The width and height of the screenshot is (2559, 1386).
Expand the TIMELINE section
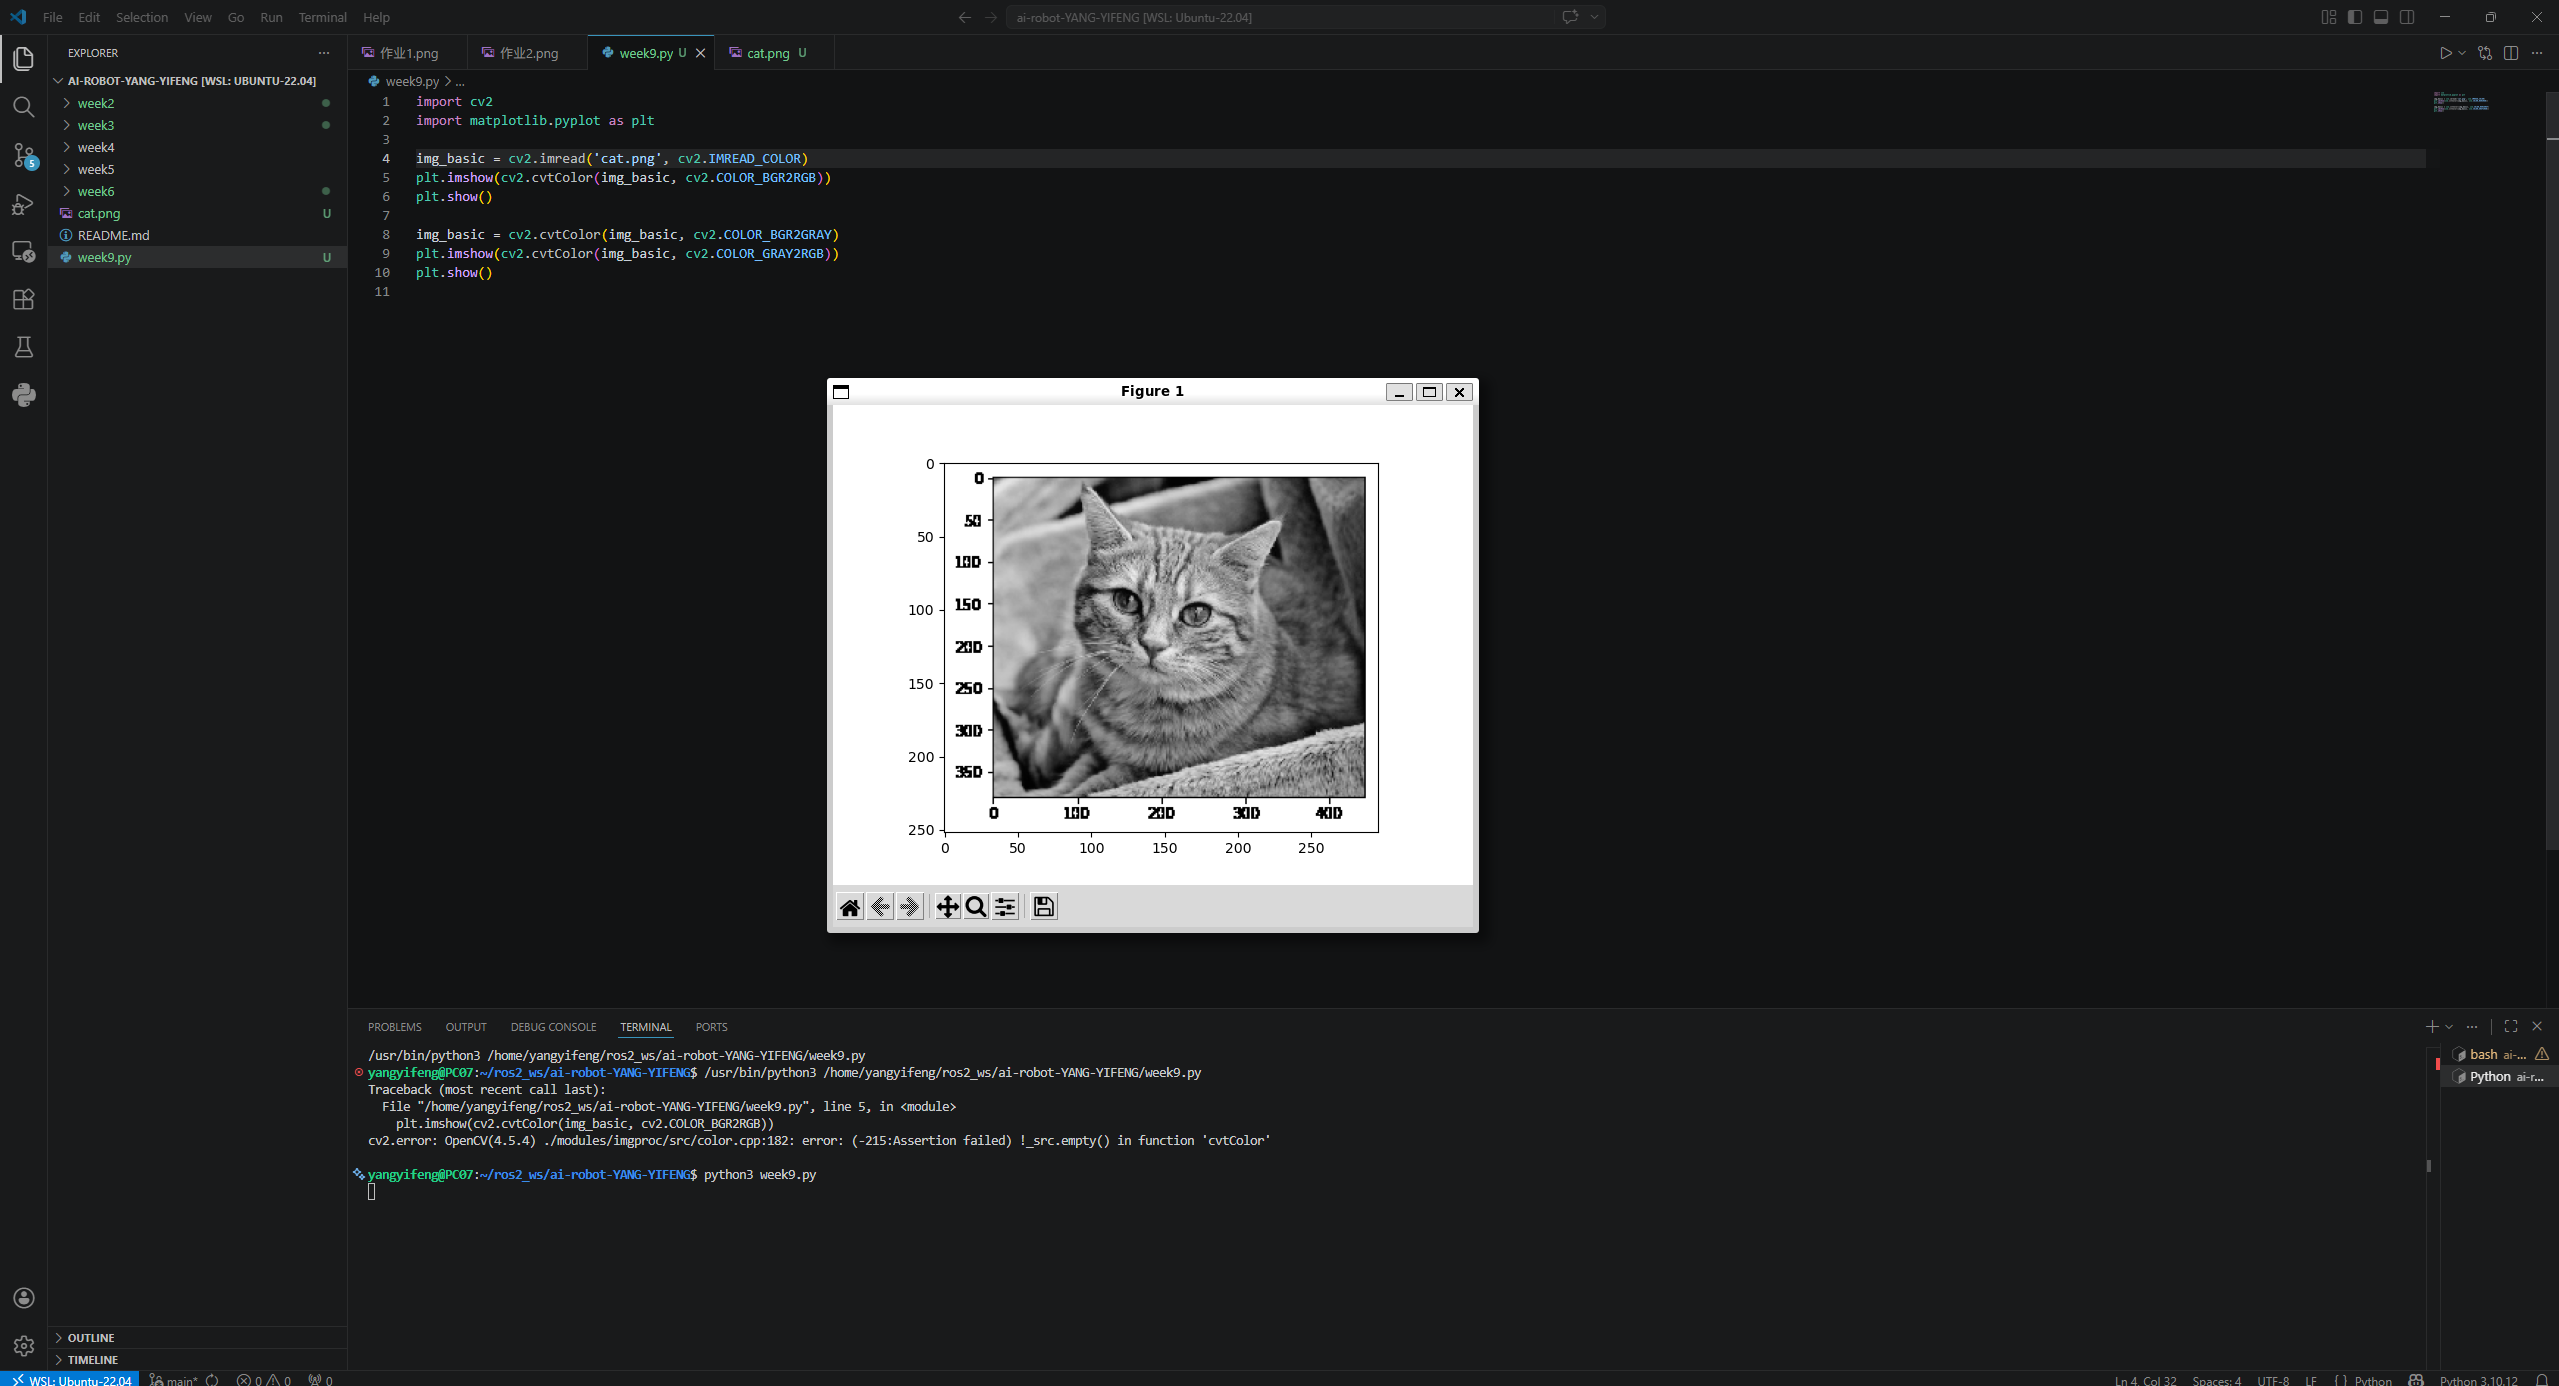197,1360
